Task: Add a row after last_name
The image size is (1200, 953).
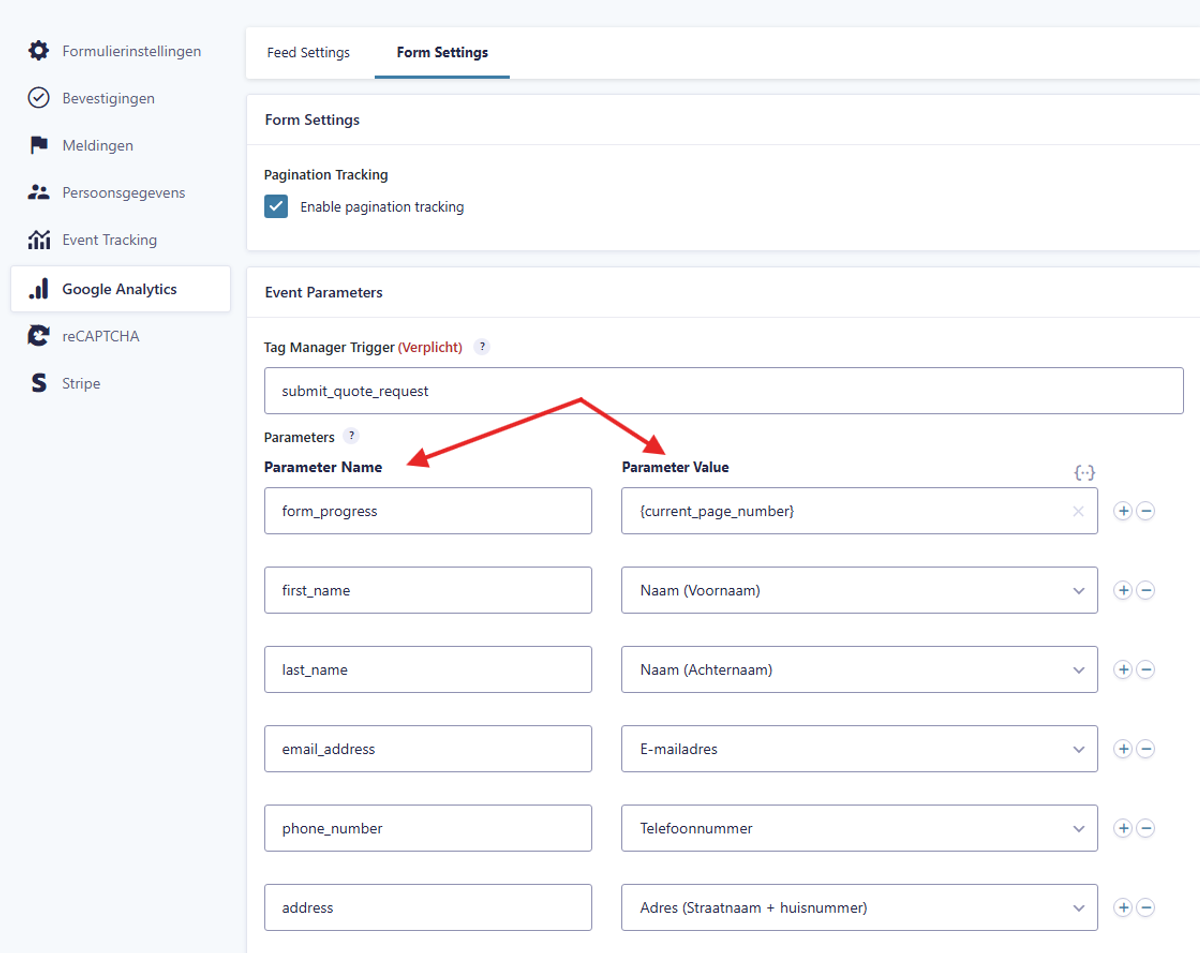Action: 1123,670
